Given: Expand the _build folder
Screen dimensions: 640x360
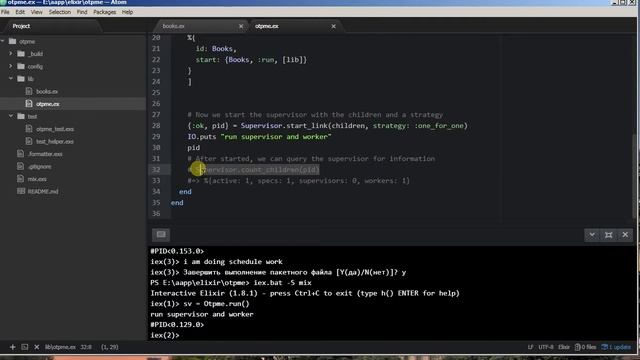Looking at the screenshot, I should [x=11, y=53].
